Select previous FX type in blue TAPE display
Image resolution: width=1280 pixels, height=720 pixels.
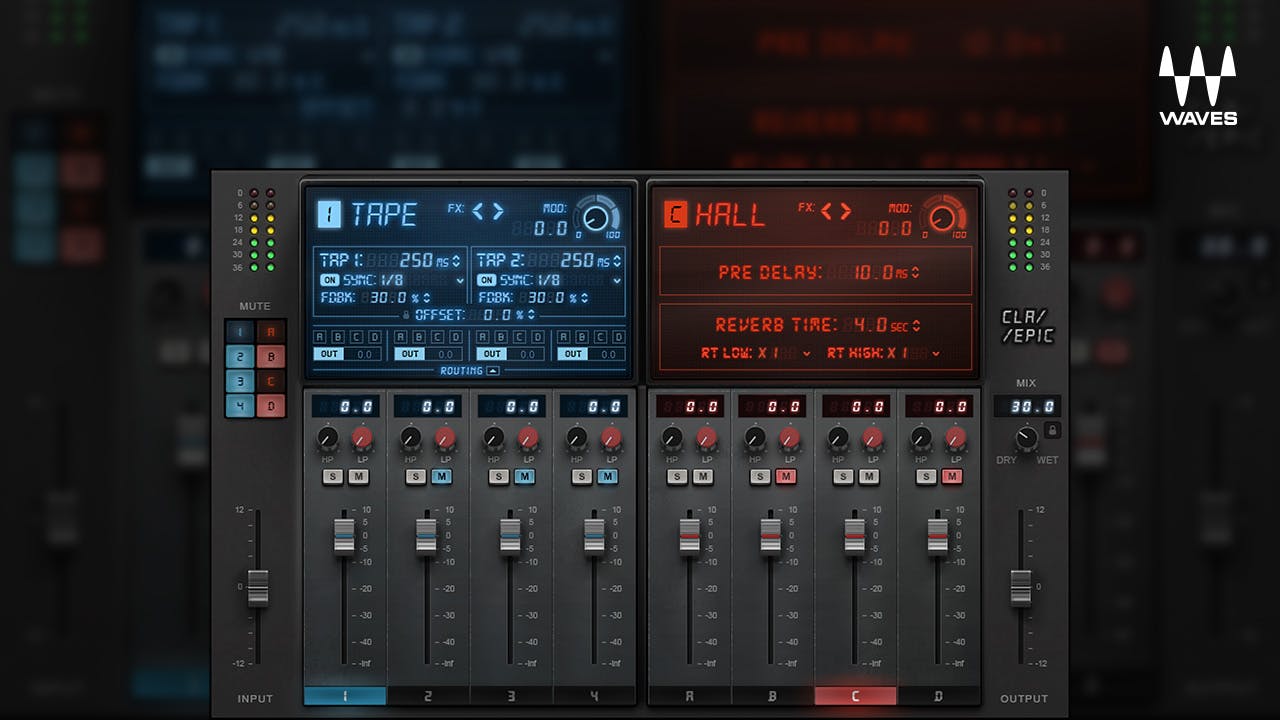click(x=478, y=211)
